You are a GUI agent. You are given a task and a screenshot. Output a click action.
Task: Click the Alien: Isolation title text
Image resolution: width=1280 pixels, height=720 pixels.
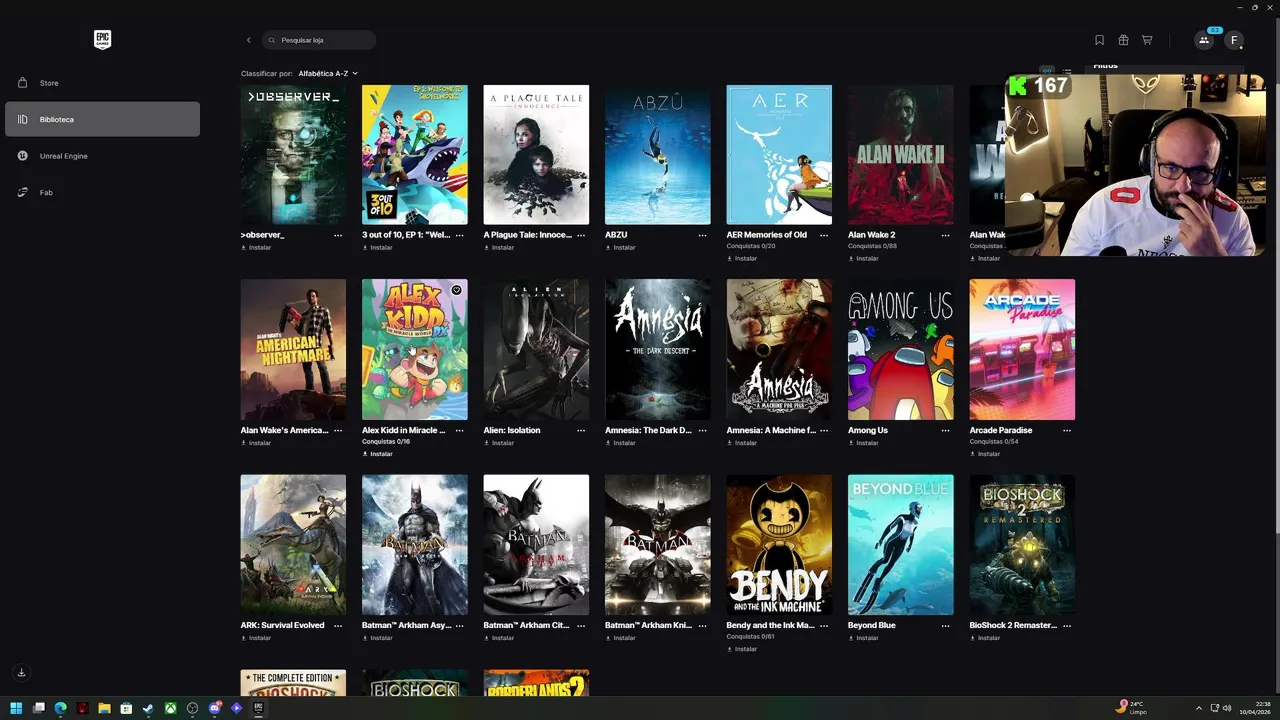point(512,430)
